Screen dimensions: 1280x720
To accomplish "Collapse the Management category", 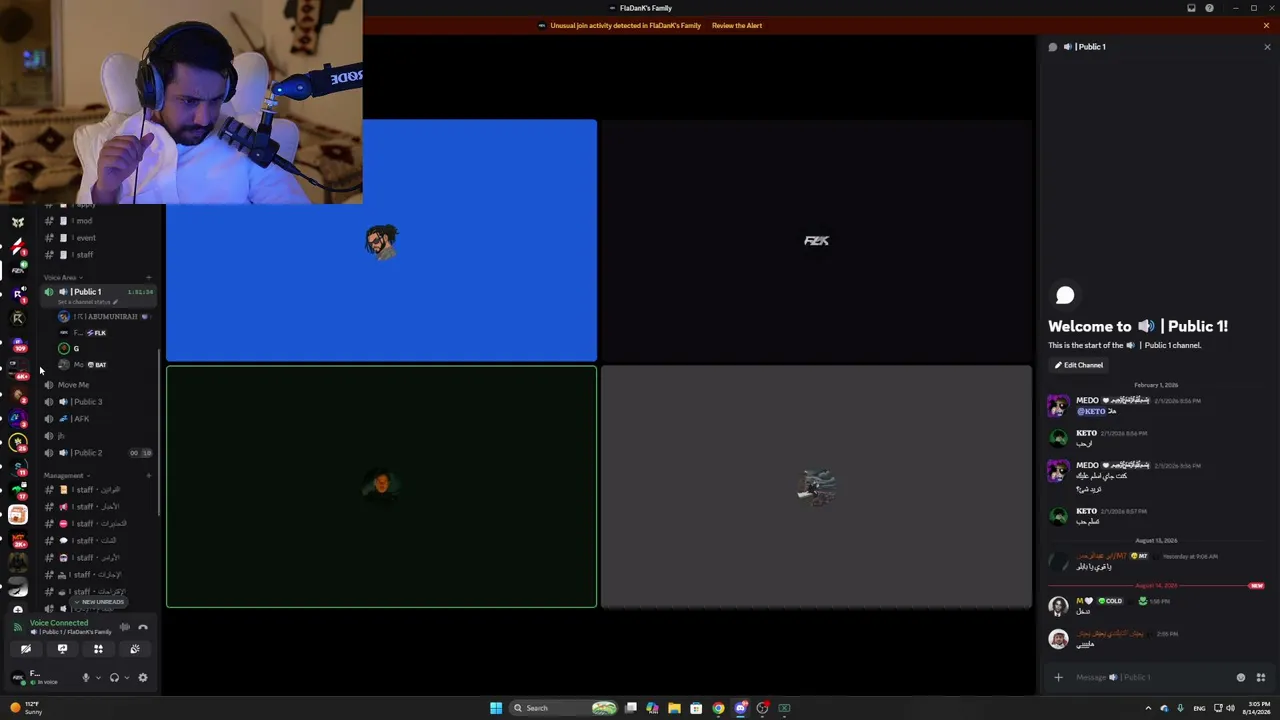I will point(66,476).
